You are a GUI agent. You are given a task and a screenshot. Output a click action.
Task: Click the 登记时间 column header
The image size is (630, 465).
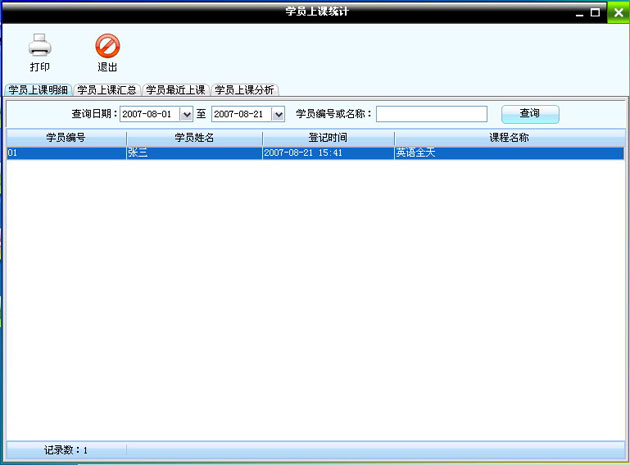[x=328, y=137]
